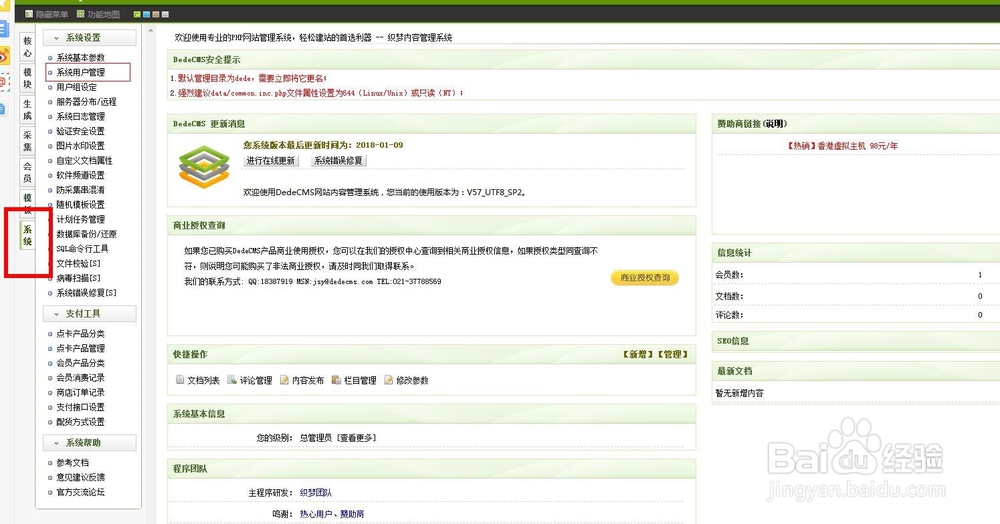Open 参考文档 help link
This screenshot has height=524, width=1000.
click(73, 462)
